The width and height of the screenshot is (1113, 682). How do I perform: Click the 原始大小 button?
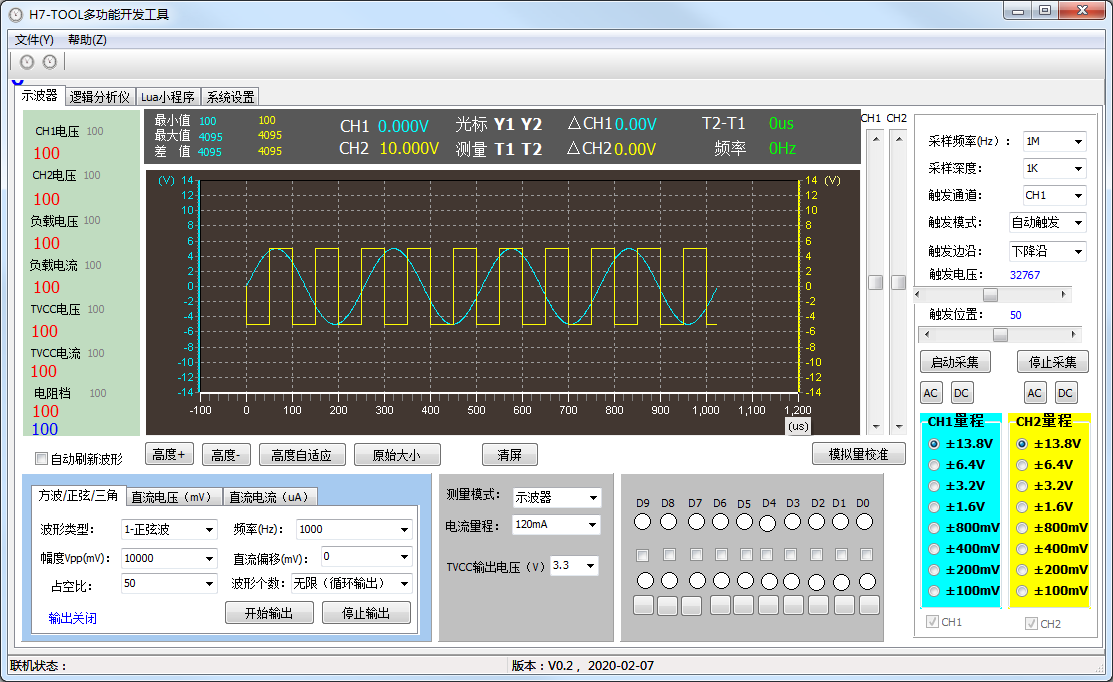point(397,455)
